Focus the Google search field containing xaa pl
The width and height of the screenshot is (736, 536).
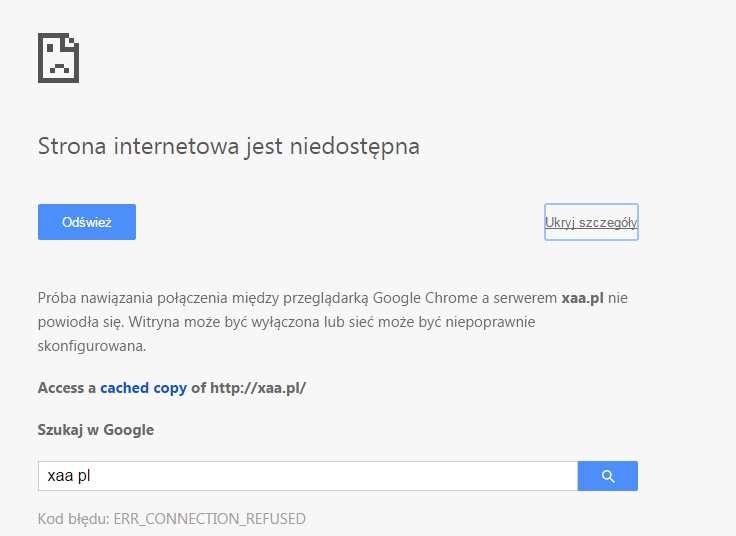point(308,476)
